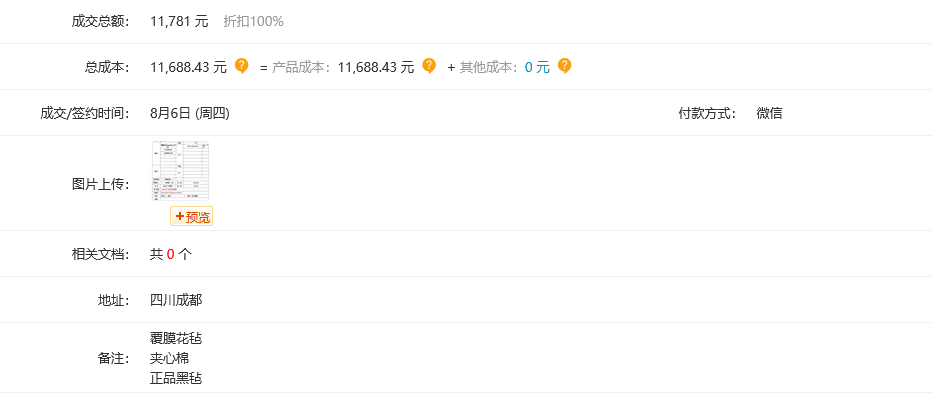Select the 四川成都 address value
Image resolution: width=932 pixels, height=396 pixels.
[176, 300]
